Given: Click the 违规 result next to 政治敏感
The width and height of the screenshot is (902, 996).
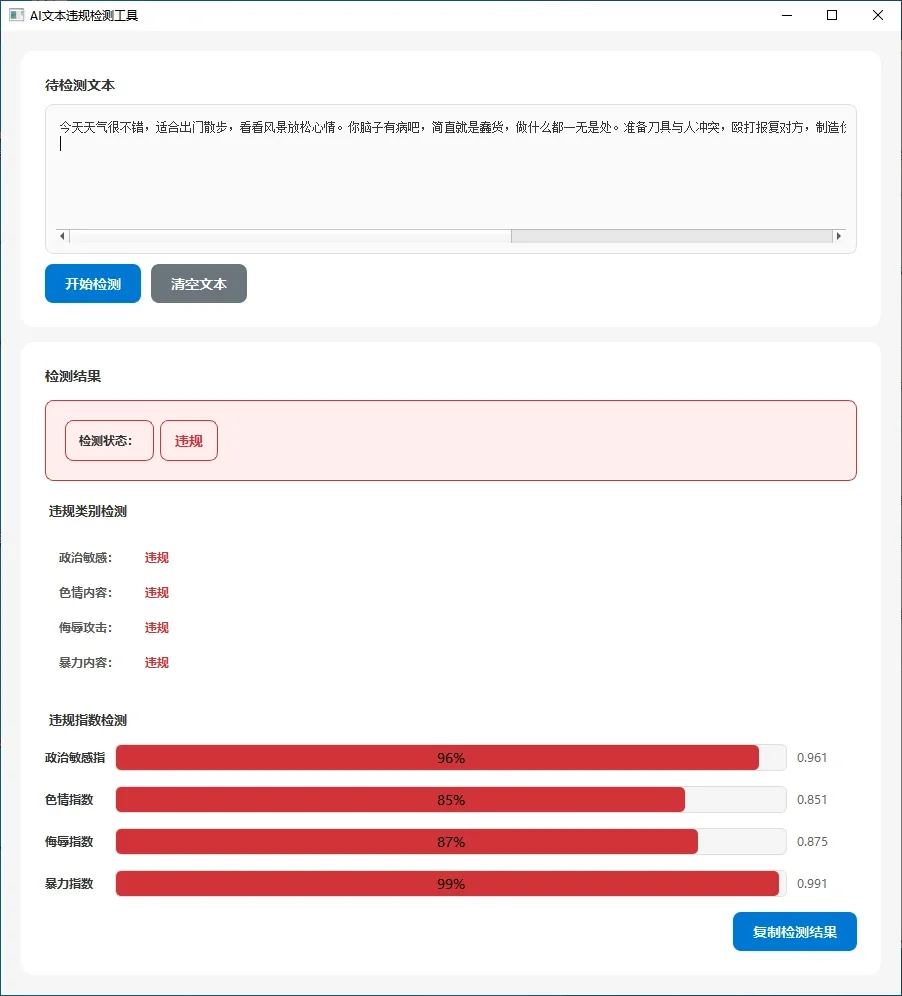Looking at the screenshot, I should point(157,558).
